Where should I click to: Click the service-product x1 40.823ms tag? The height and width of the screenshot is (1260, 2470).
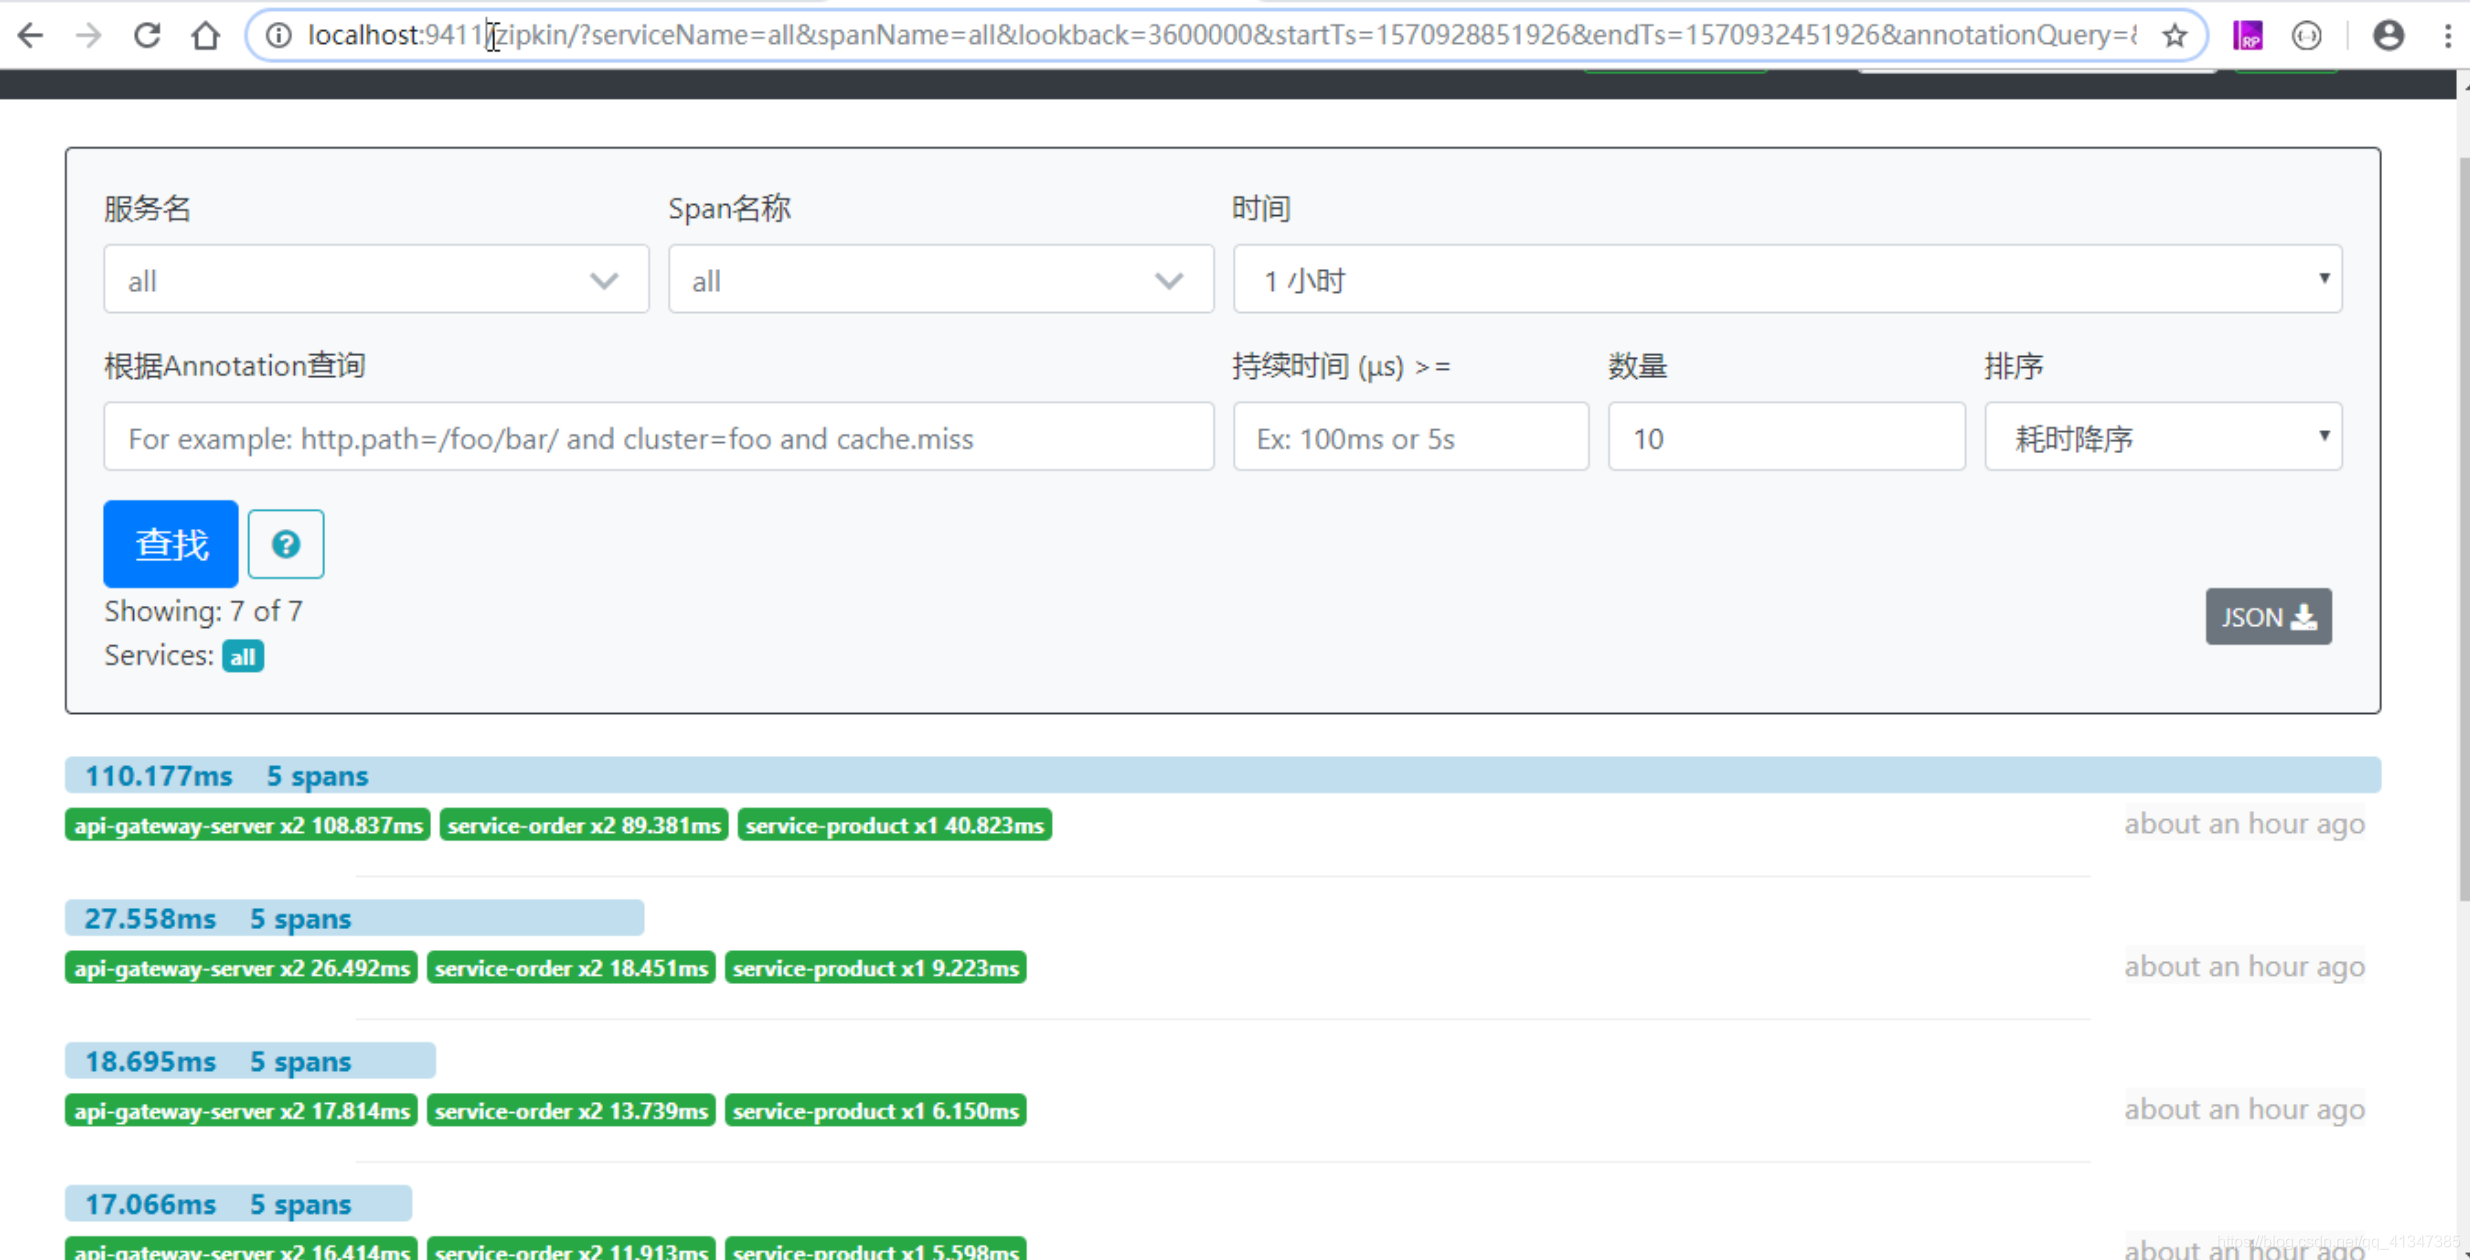pos(895,825)
